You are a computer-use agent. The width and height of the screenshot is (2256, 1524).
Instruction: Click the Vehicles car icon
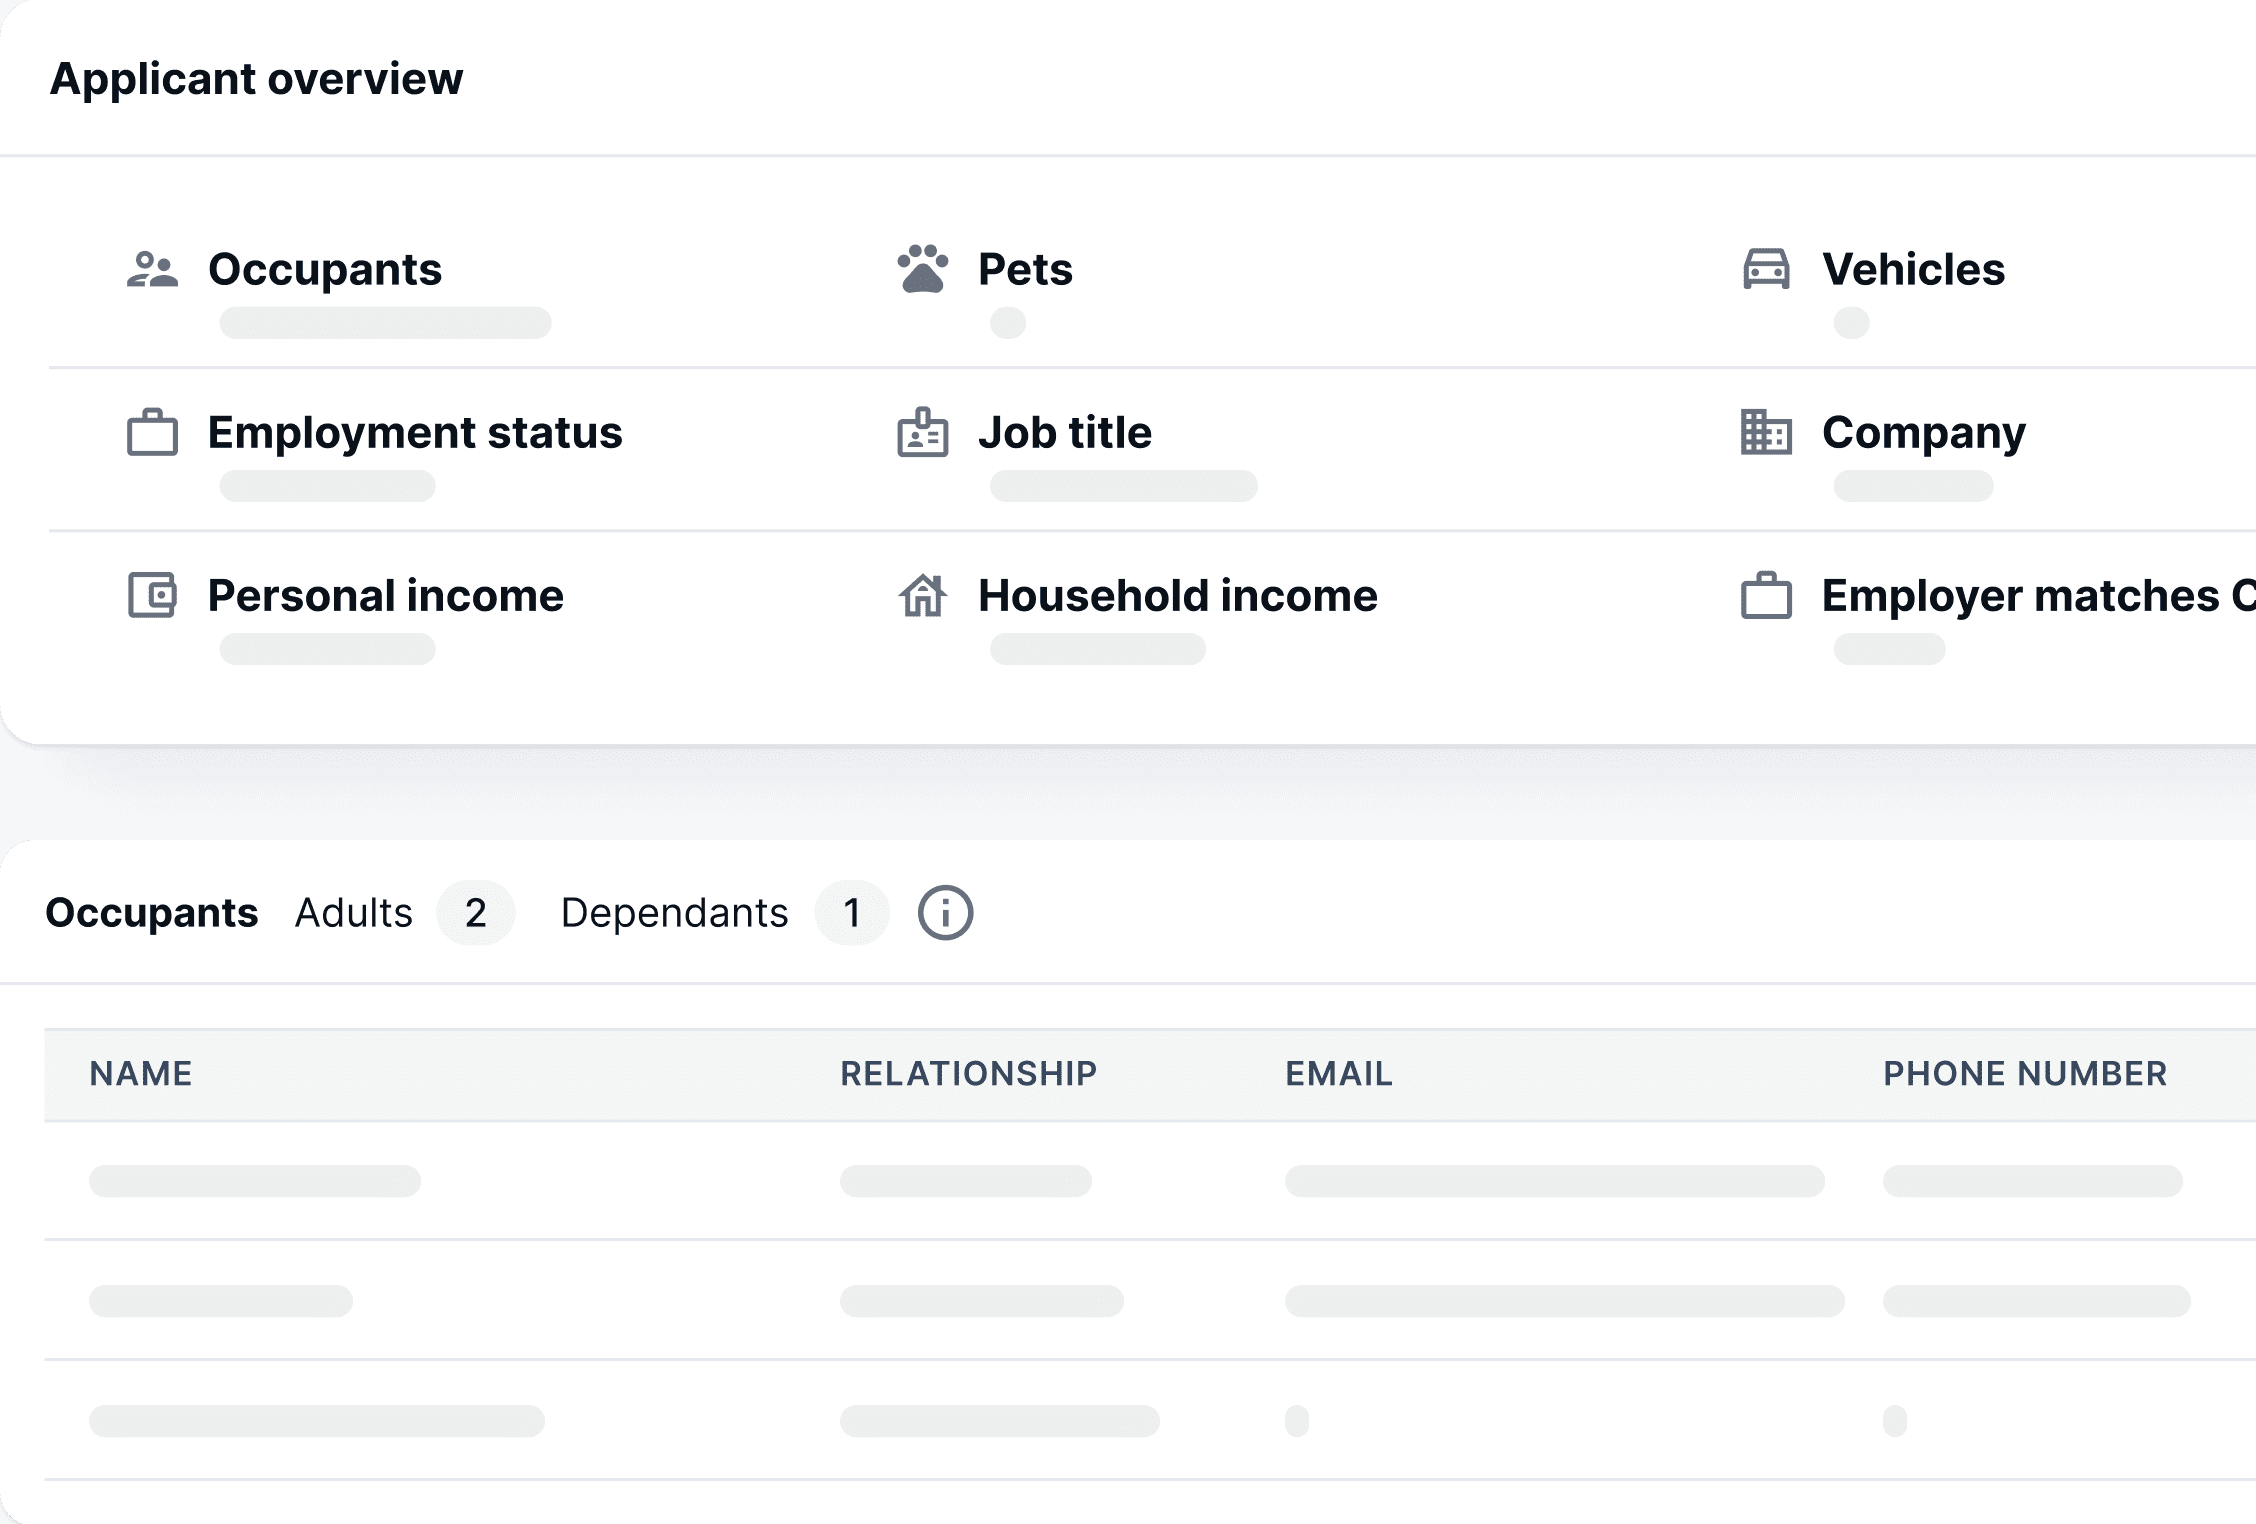(1766, 269)
